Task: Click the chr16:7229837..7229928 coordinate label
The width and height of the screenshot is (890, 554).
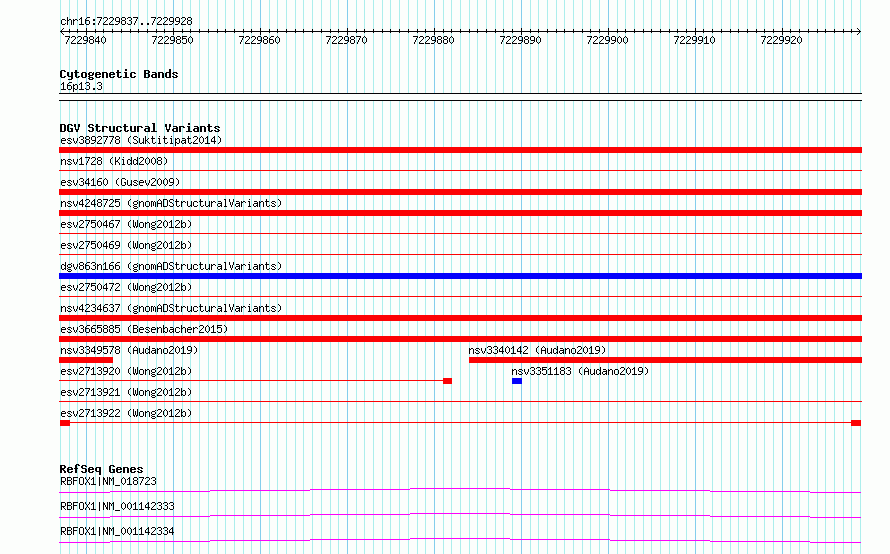Action: pos(126,22)
